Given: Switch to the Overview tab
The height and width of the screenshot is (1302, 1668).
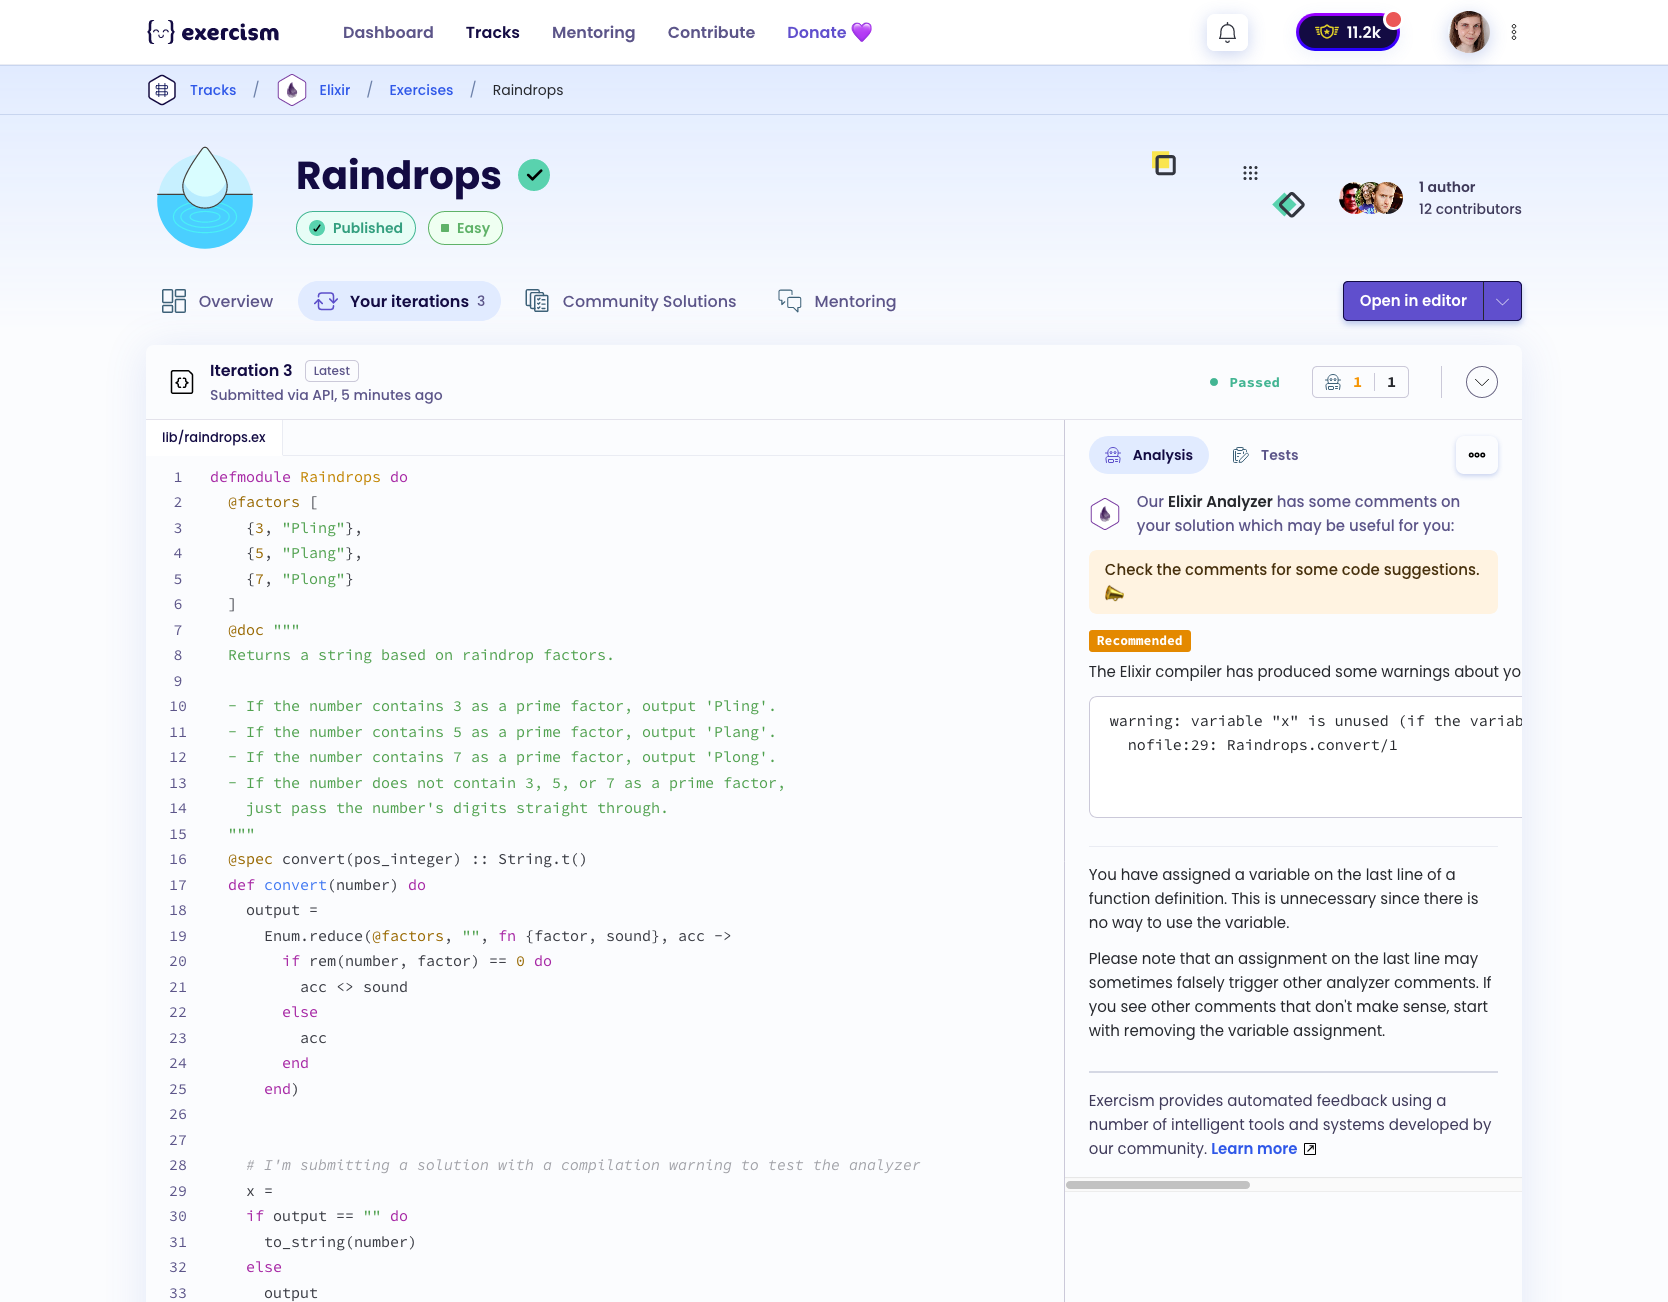Looking at the screenshot, I should click(x=217, y=301).
